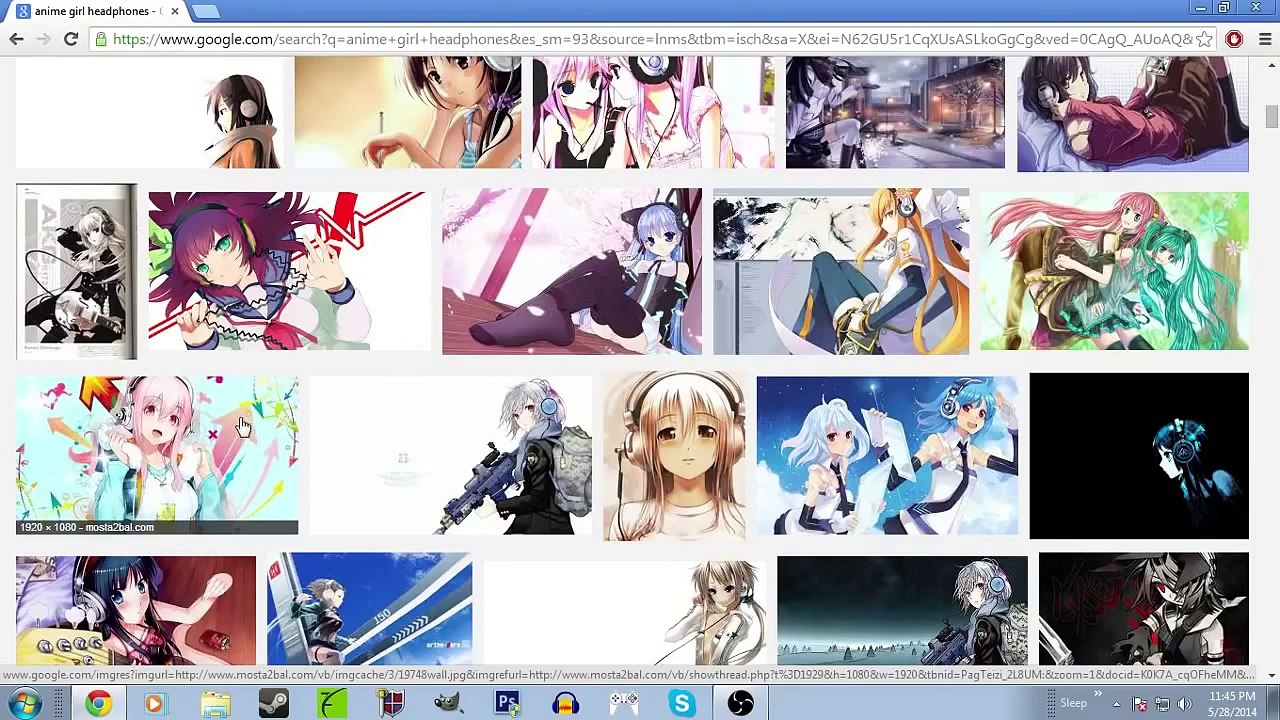The image size is (1280, 720).
Task: Switch to OBS in the taskbar
Action: (x=741, y=704)
